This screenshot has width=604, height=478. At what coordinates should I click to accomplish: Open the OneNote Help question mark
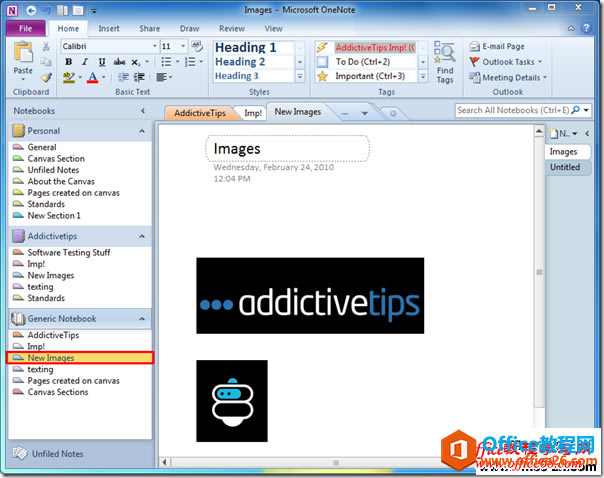(586, 28)
